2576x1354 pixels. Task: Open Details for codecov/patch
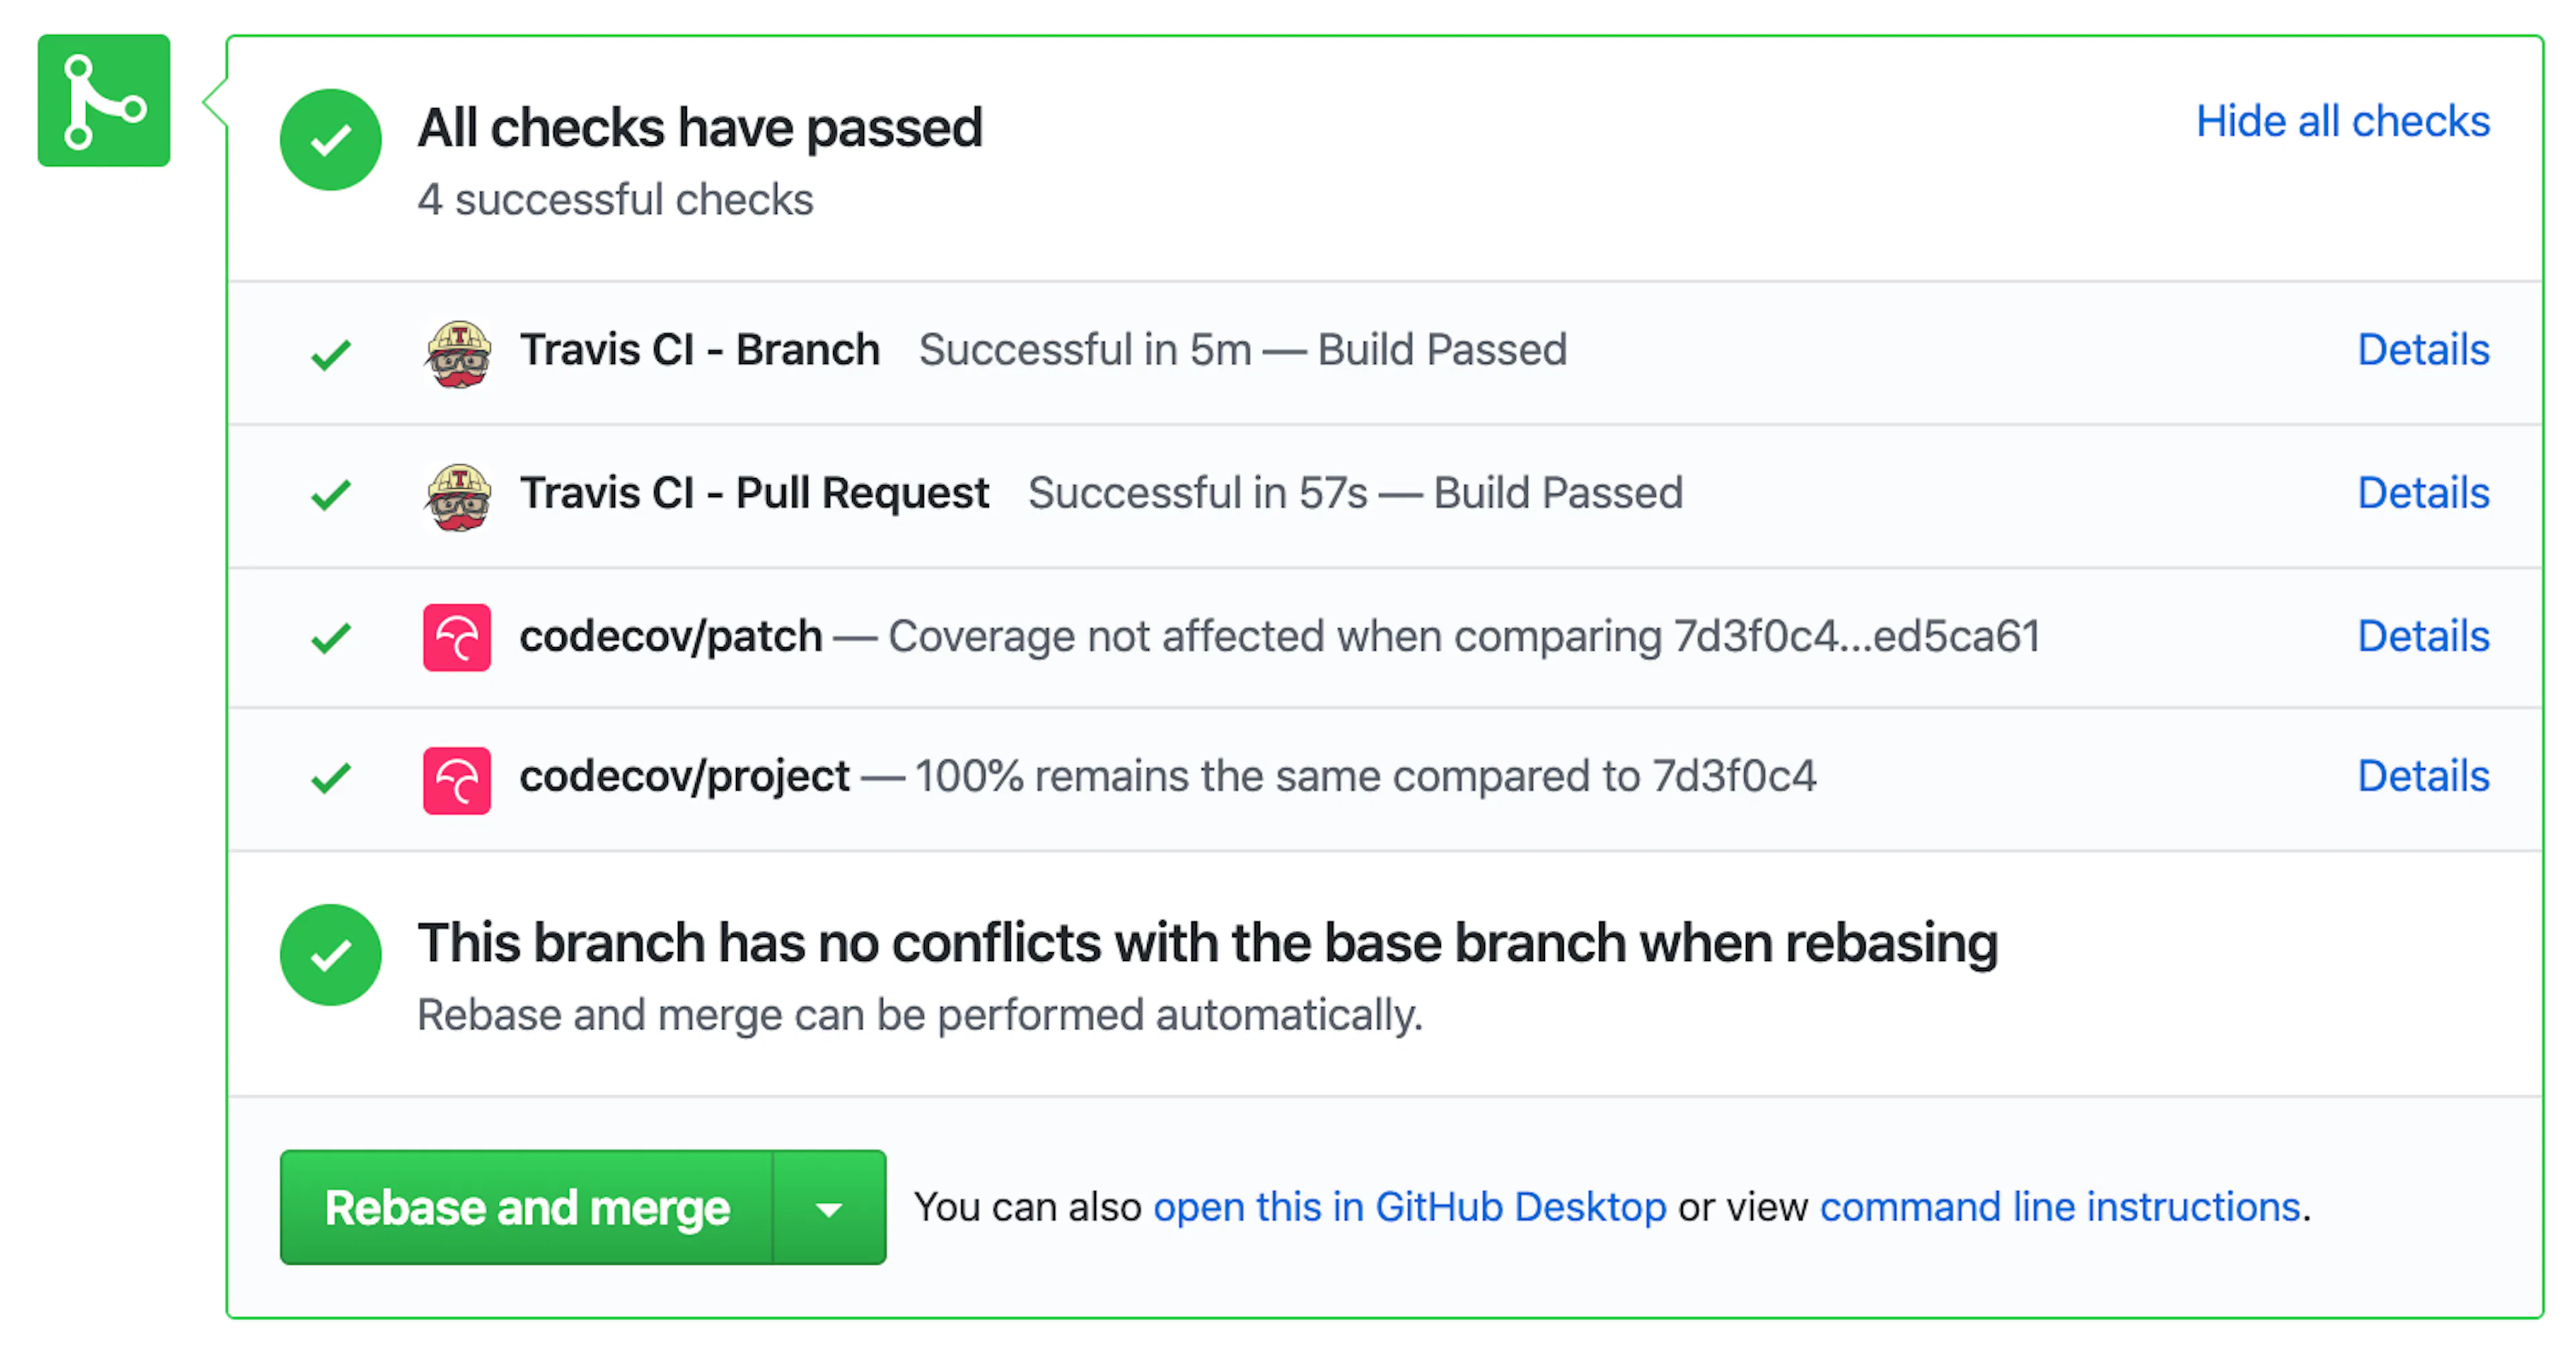2423,636
